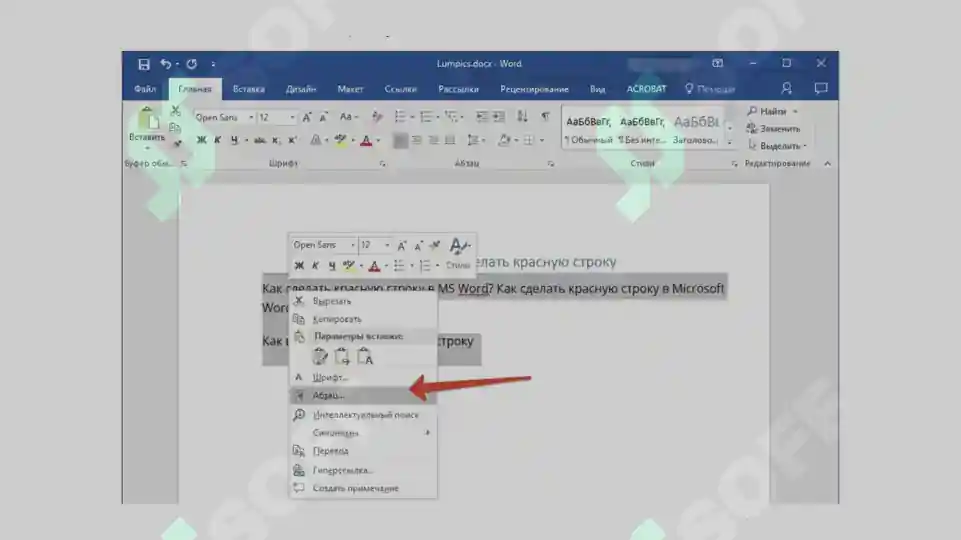
Task: Click the Sort icon in the ribbon
Action: click(x=522, y=116)
